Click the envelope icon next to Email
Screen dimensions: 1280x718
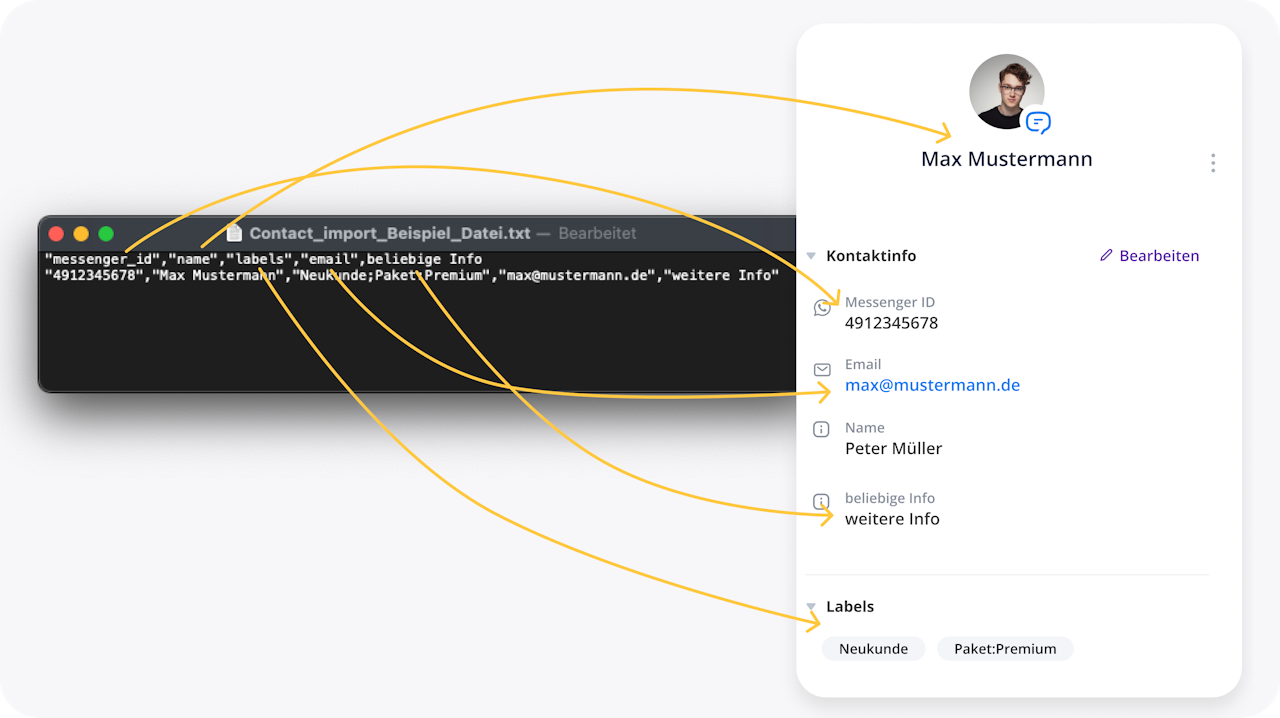[822, 370]
